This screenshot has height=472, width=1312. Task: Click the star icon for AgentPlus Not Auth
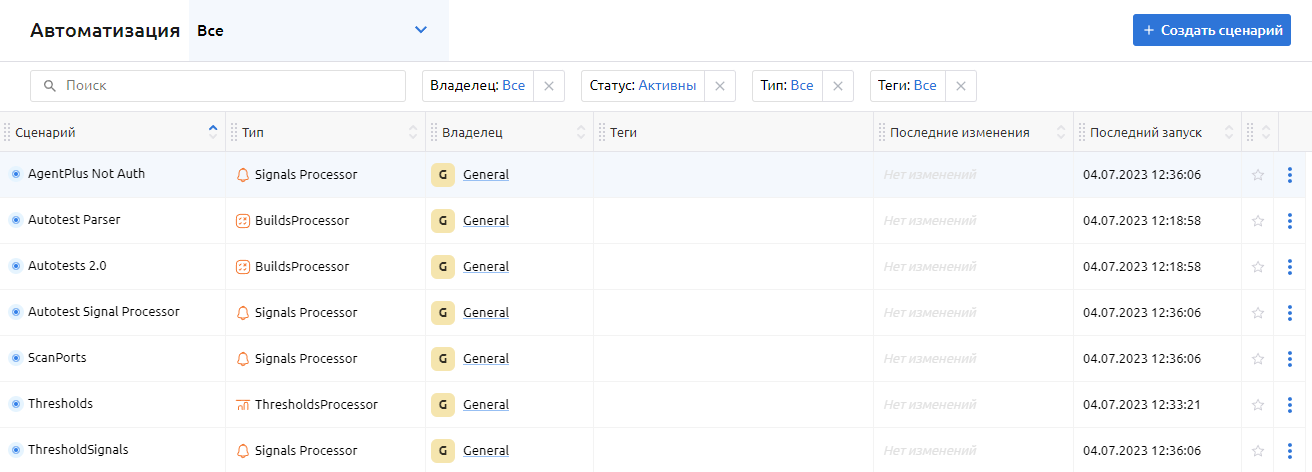coord(1258,175)
